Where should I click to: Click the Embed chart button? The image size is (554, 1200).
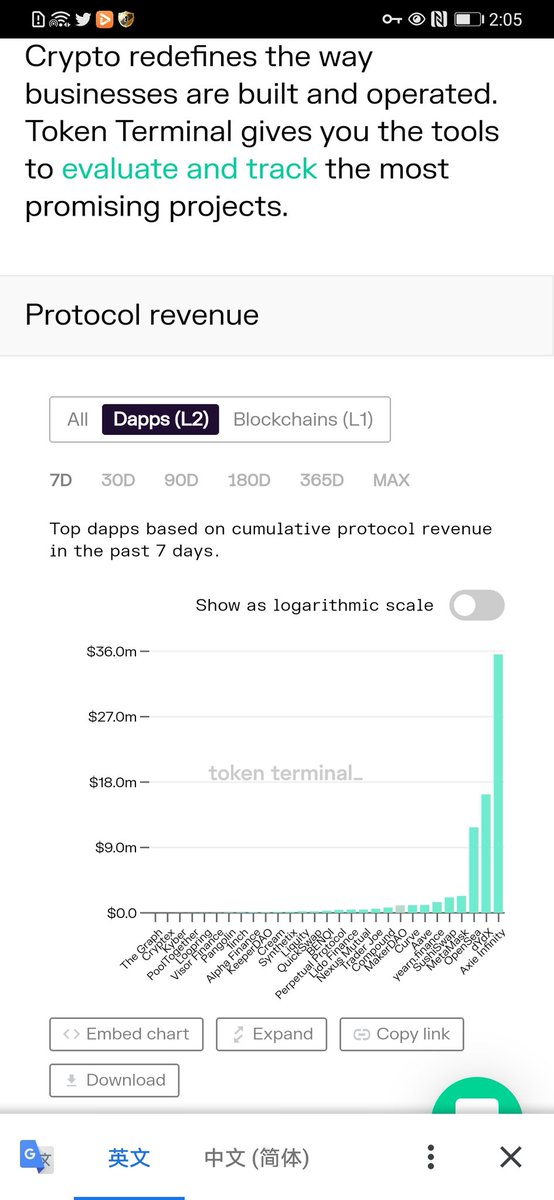(x=126, y=1034)
